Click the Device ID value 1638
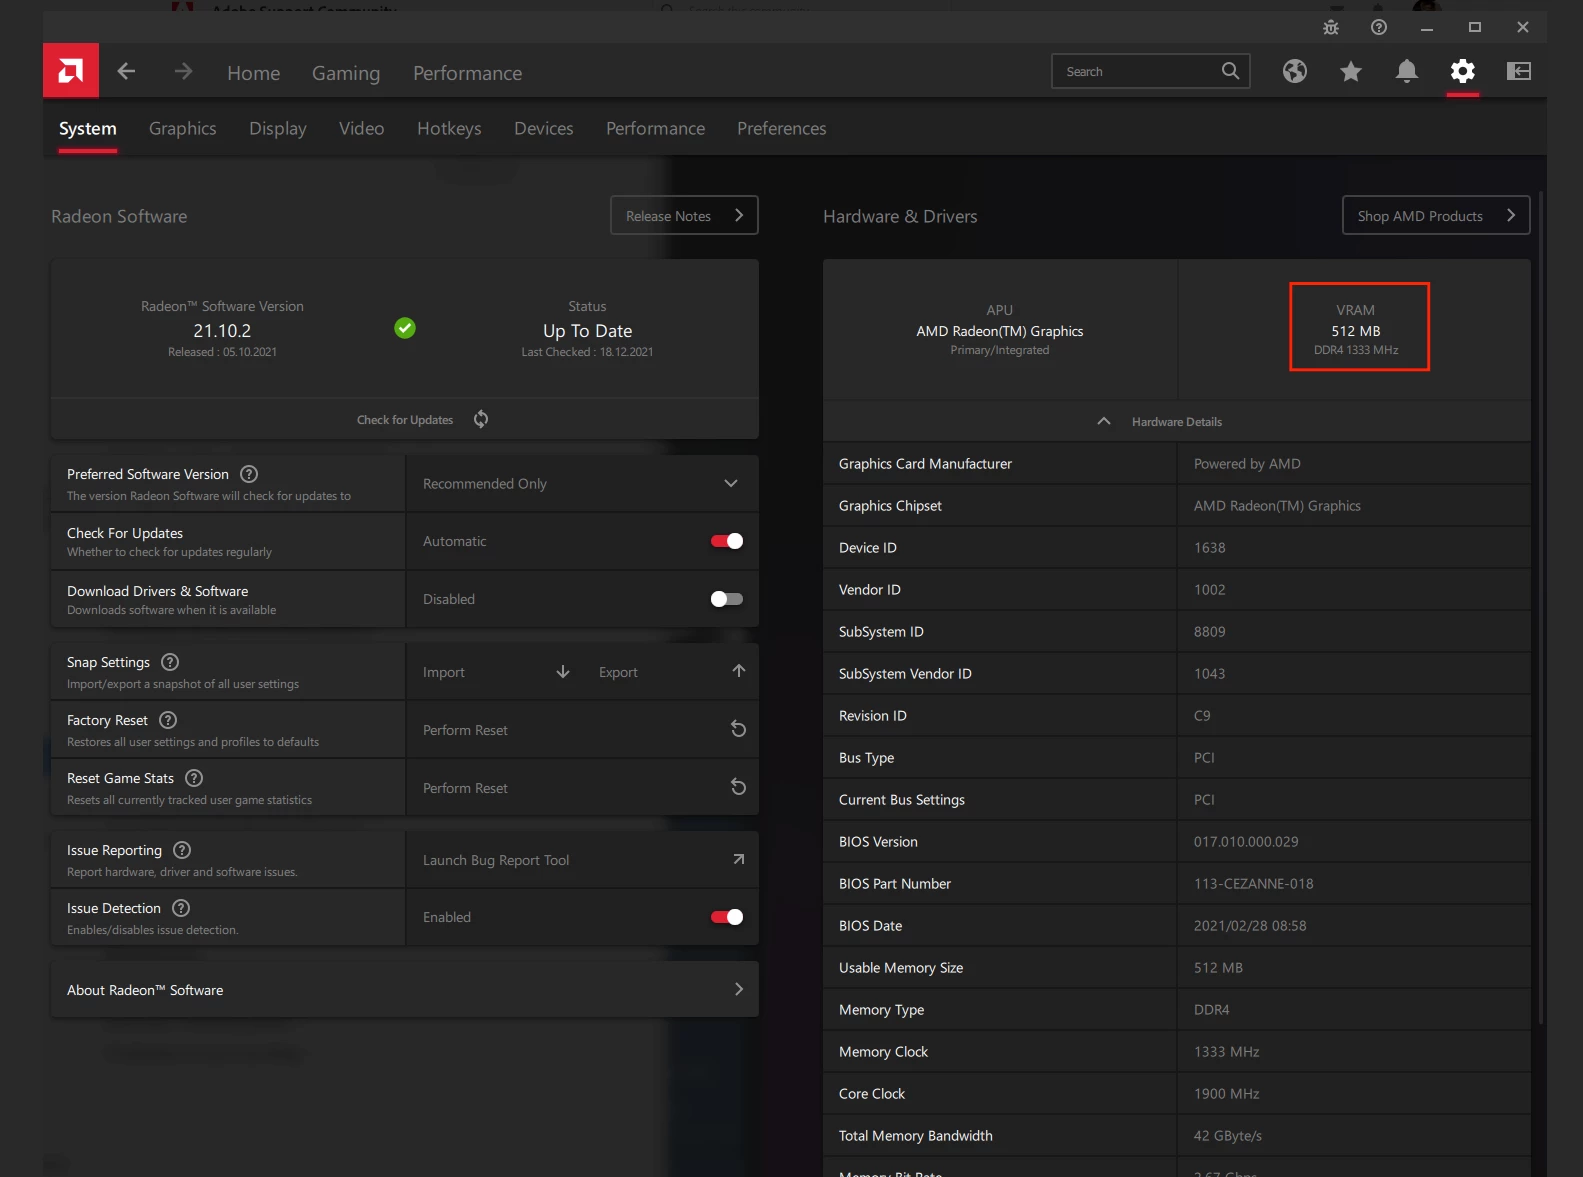 [x=1209, y=548]
